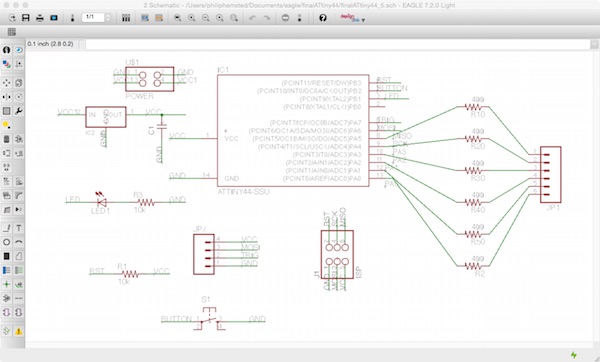Viewport: 600px width, 362px height.
Task: Redraw the schematic view
Action: point(220,18)
